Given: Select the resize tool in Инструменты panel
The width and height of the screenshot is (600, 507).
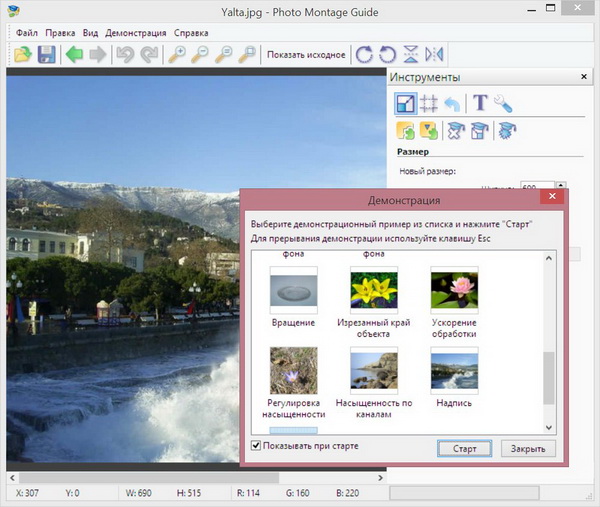Looking at the screenshot, I should (406, 103).
